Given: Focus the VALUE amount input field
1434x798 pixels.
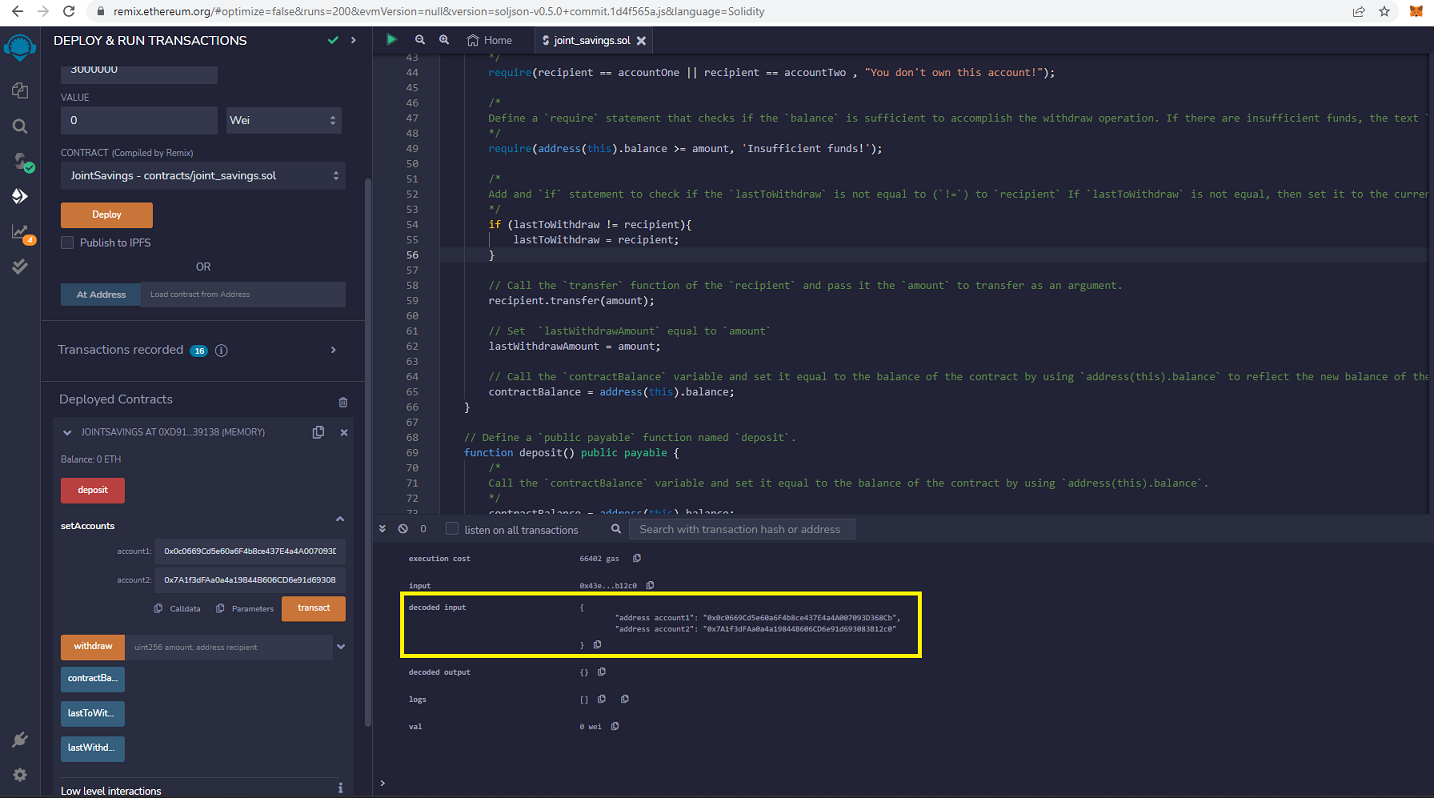Looking at the screenshot, I should coord(139,120).
